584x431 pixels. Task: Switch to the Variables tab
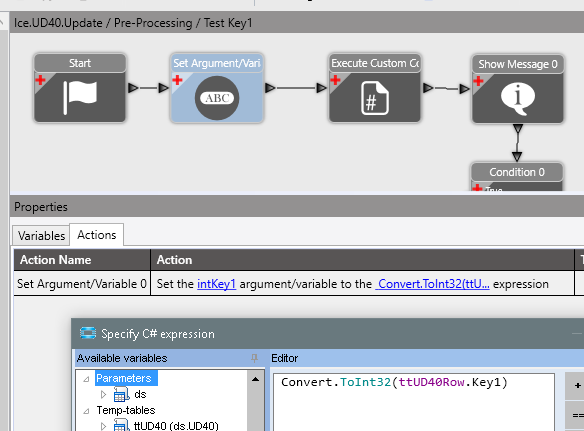coord(41,235)
